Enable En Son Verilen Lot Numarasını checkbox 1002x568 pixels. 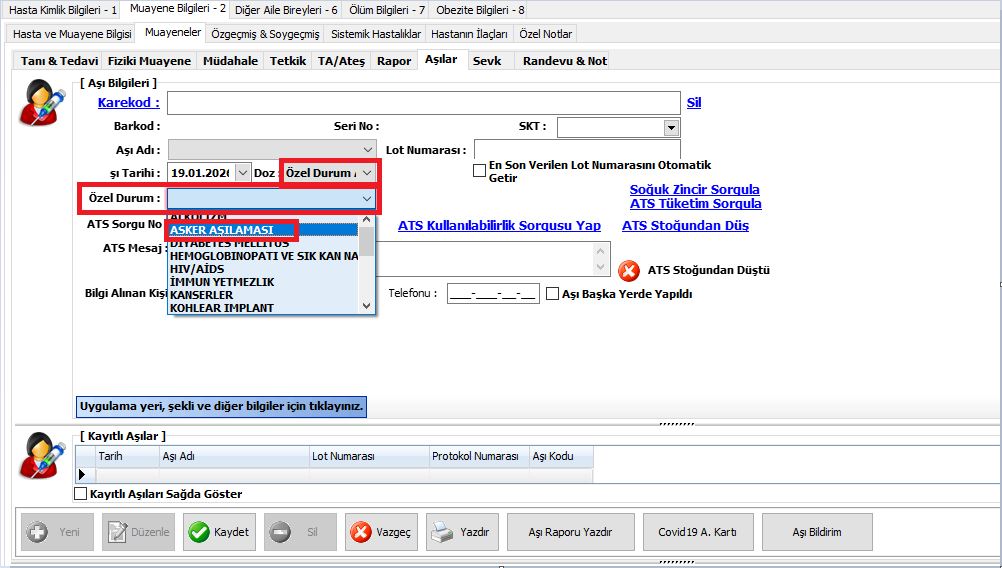pos(480,171)
